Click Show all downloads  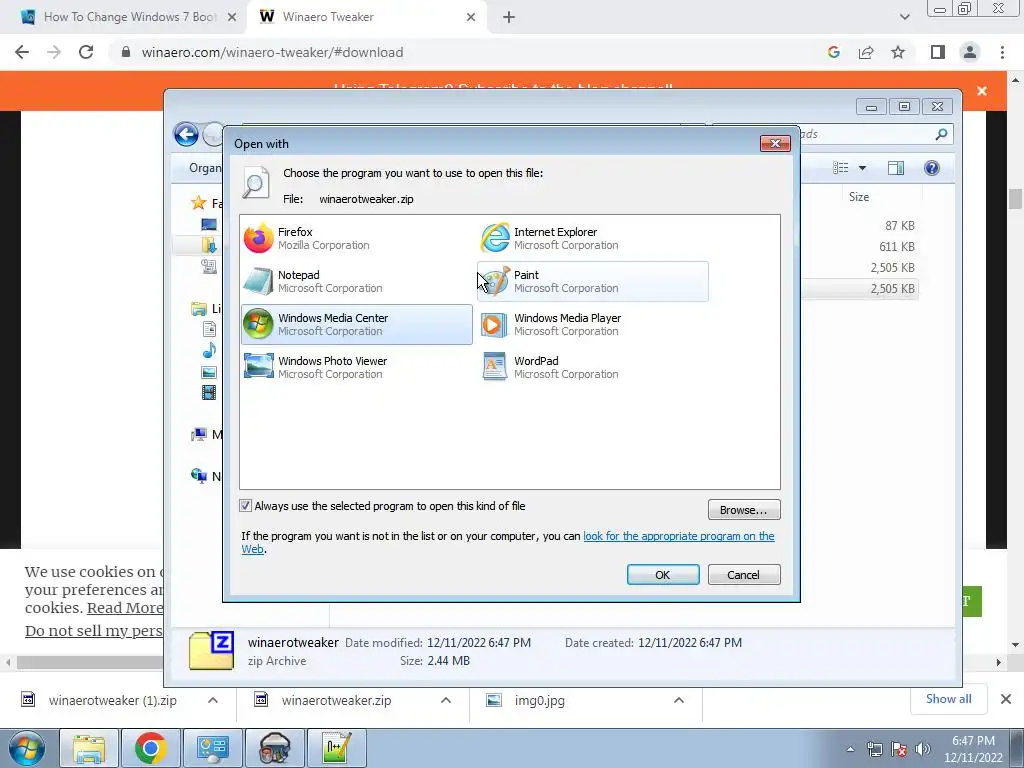948,699
